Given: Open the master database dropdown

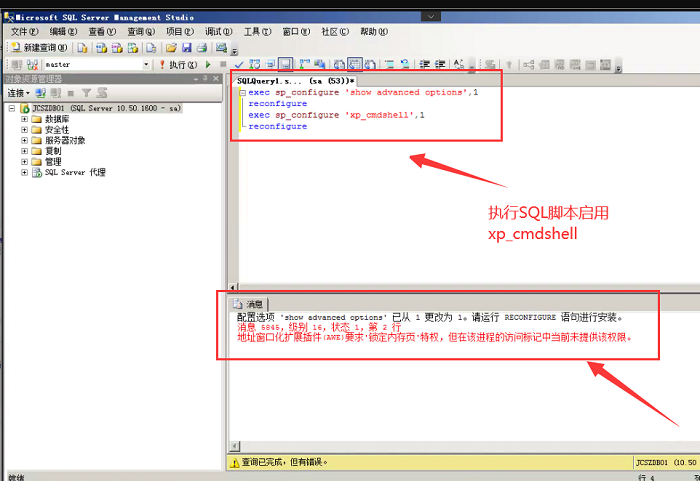Looking at the screenshot, I should (146, 64).
